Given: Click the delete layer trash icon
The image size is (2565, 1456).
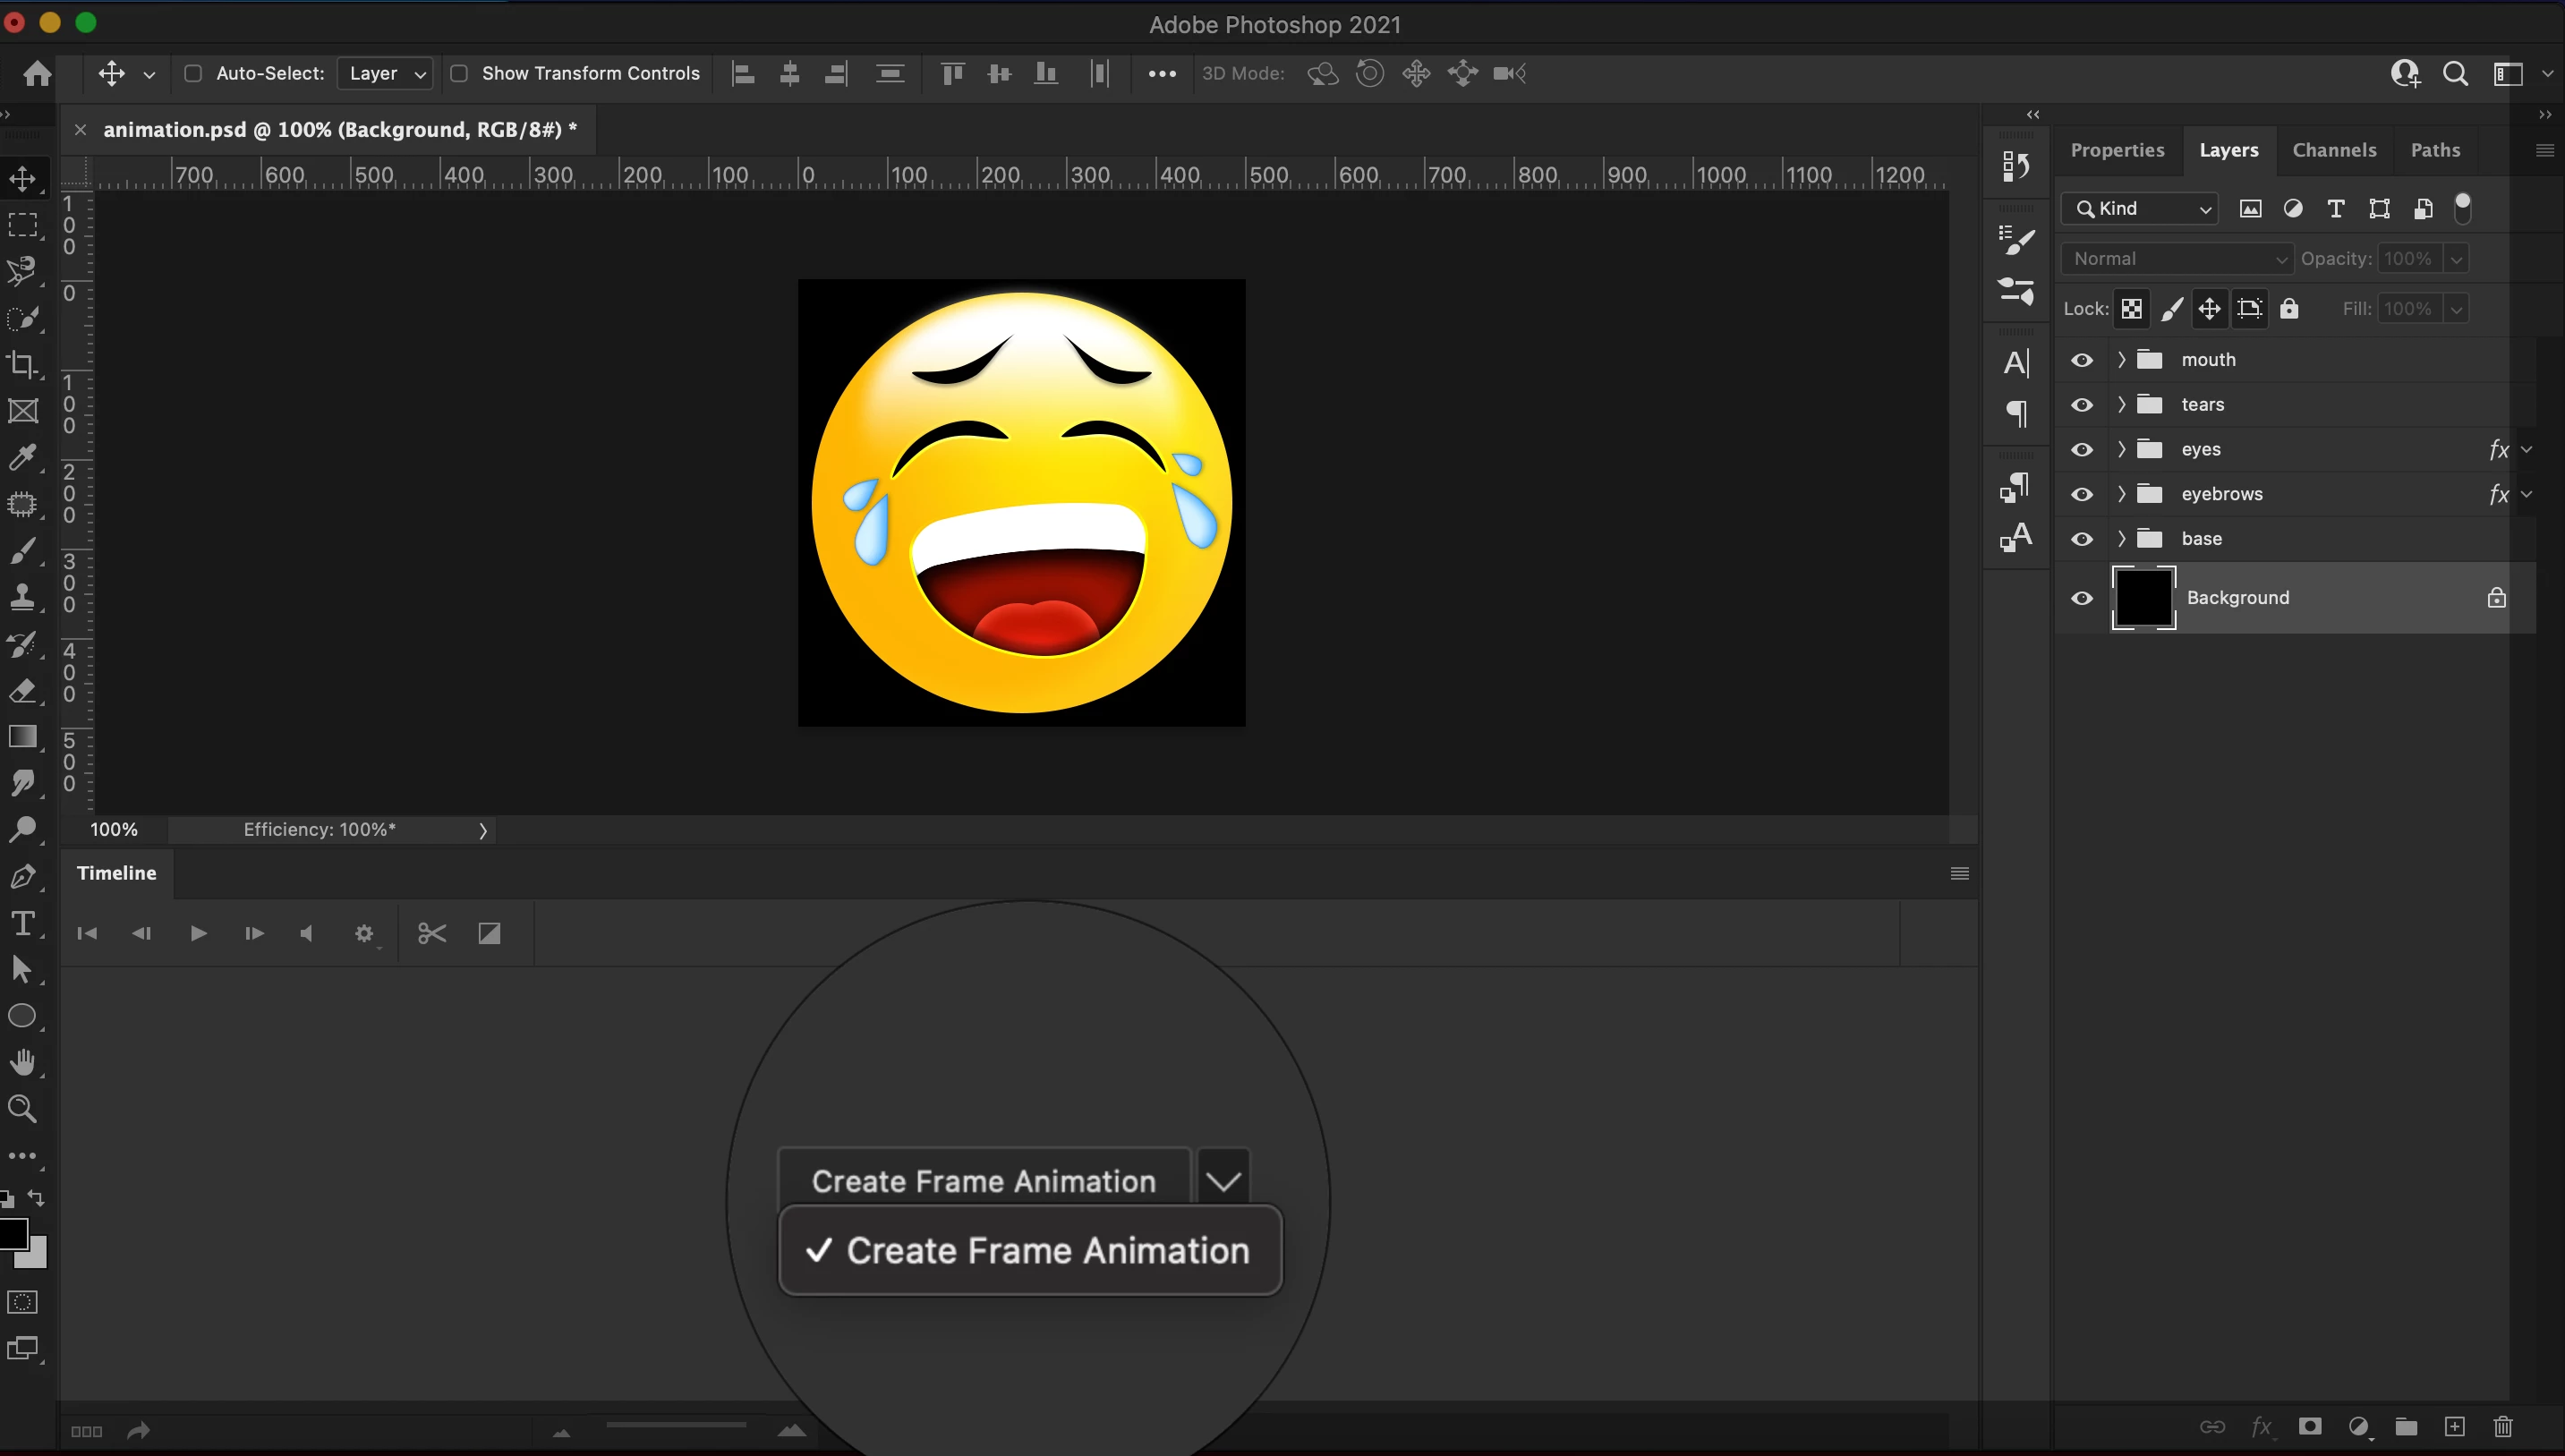Looking at the screenshot, I should click(x=2503, y=1426).
